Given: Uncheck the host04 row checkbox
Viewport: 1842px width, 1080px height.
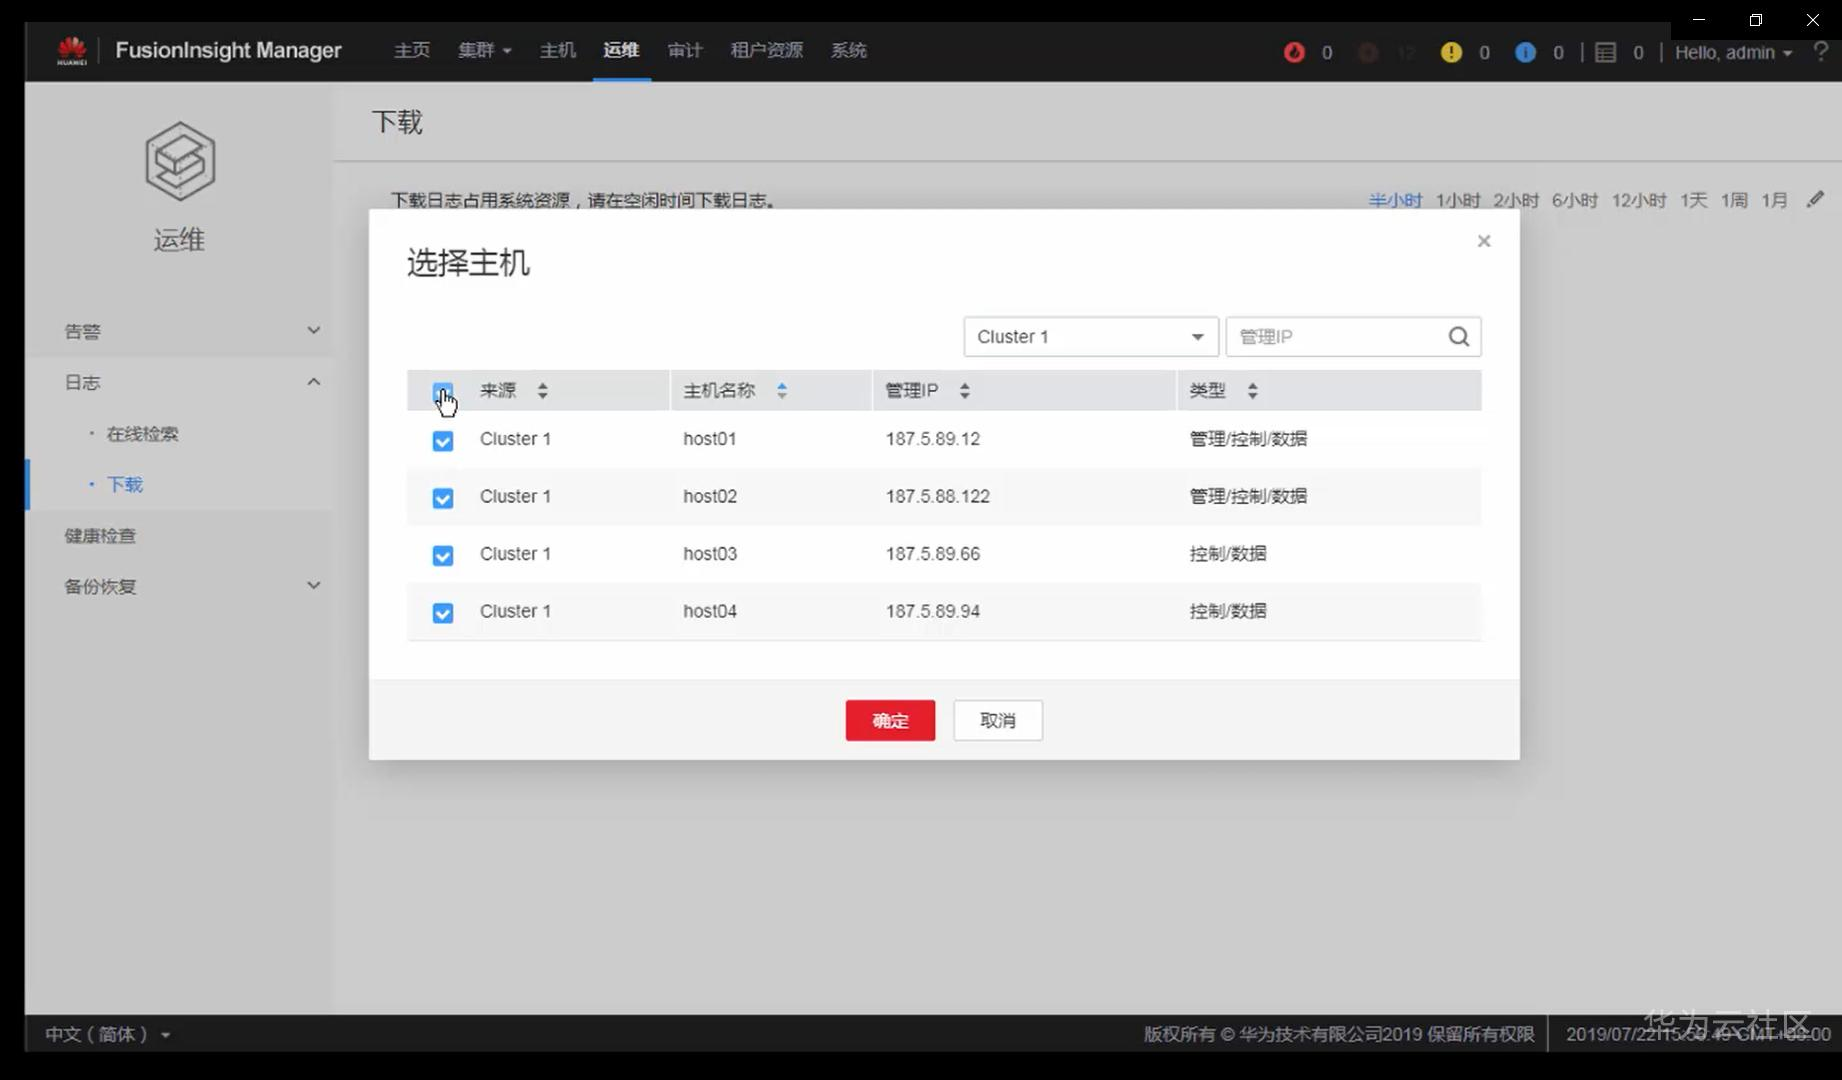Looking at the screenshot, I should (443, 613).
